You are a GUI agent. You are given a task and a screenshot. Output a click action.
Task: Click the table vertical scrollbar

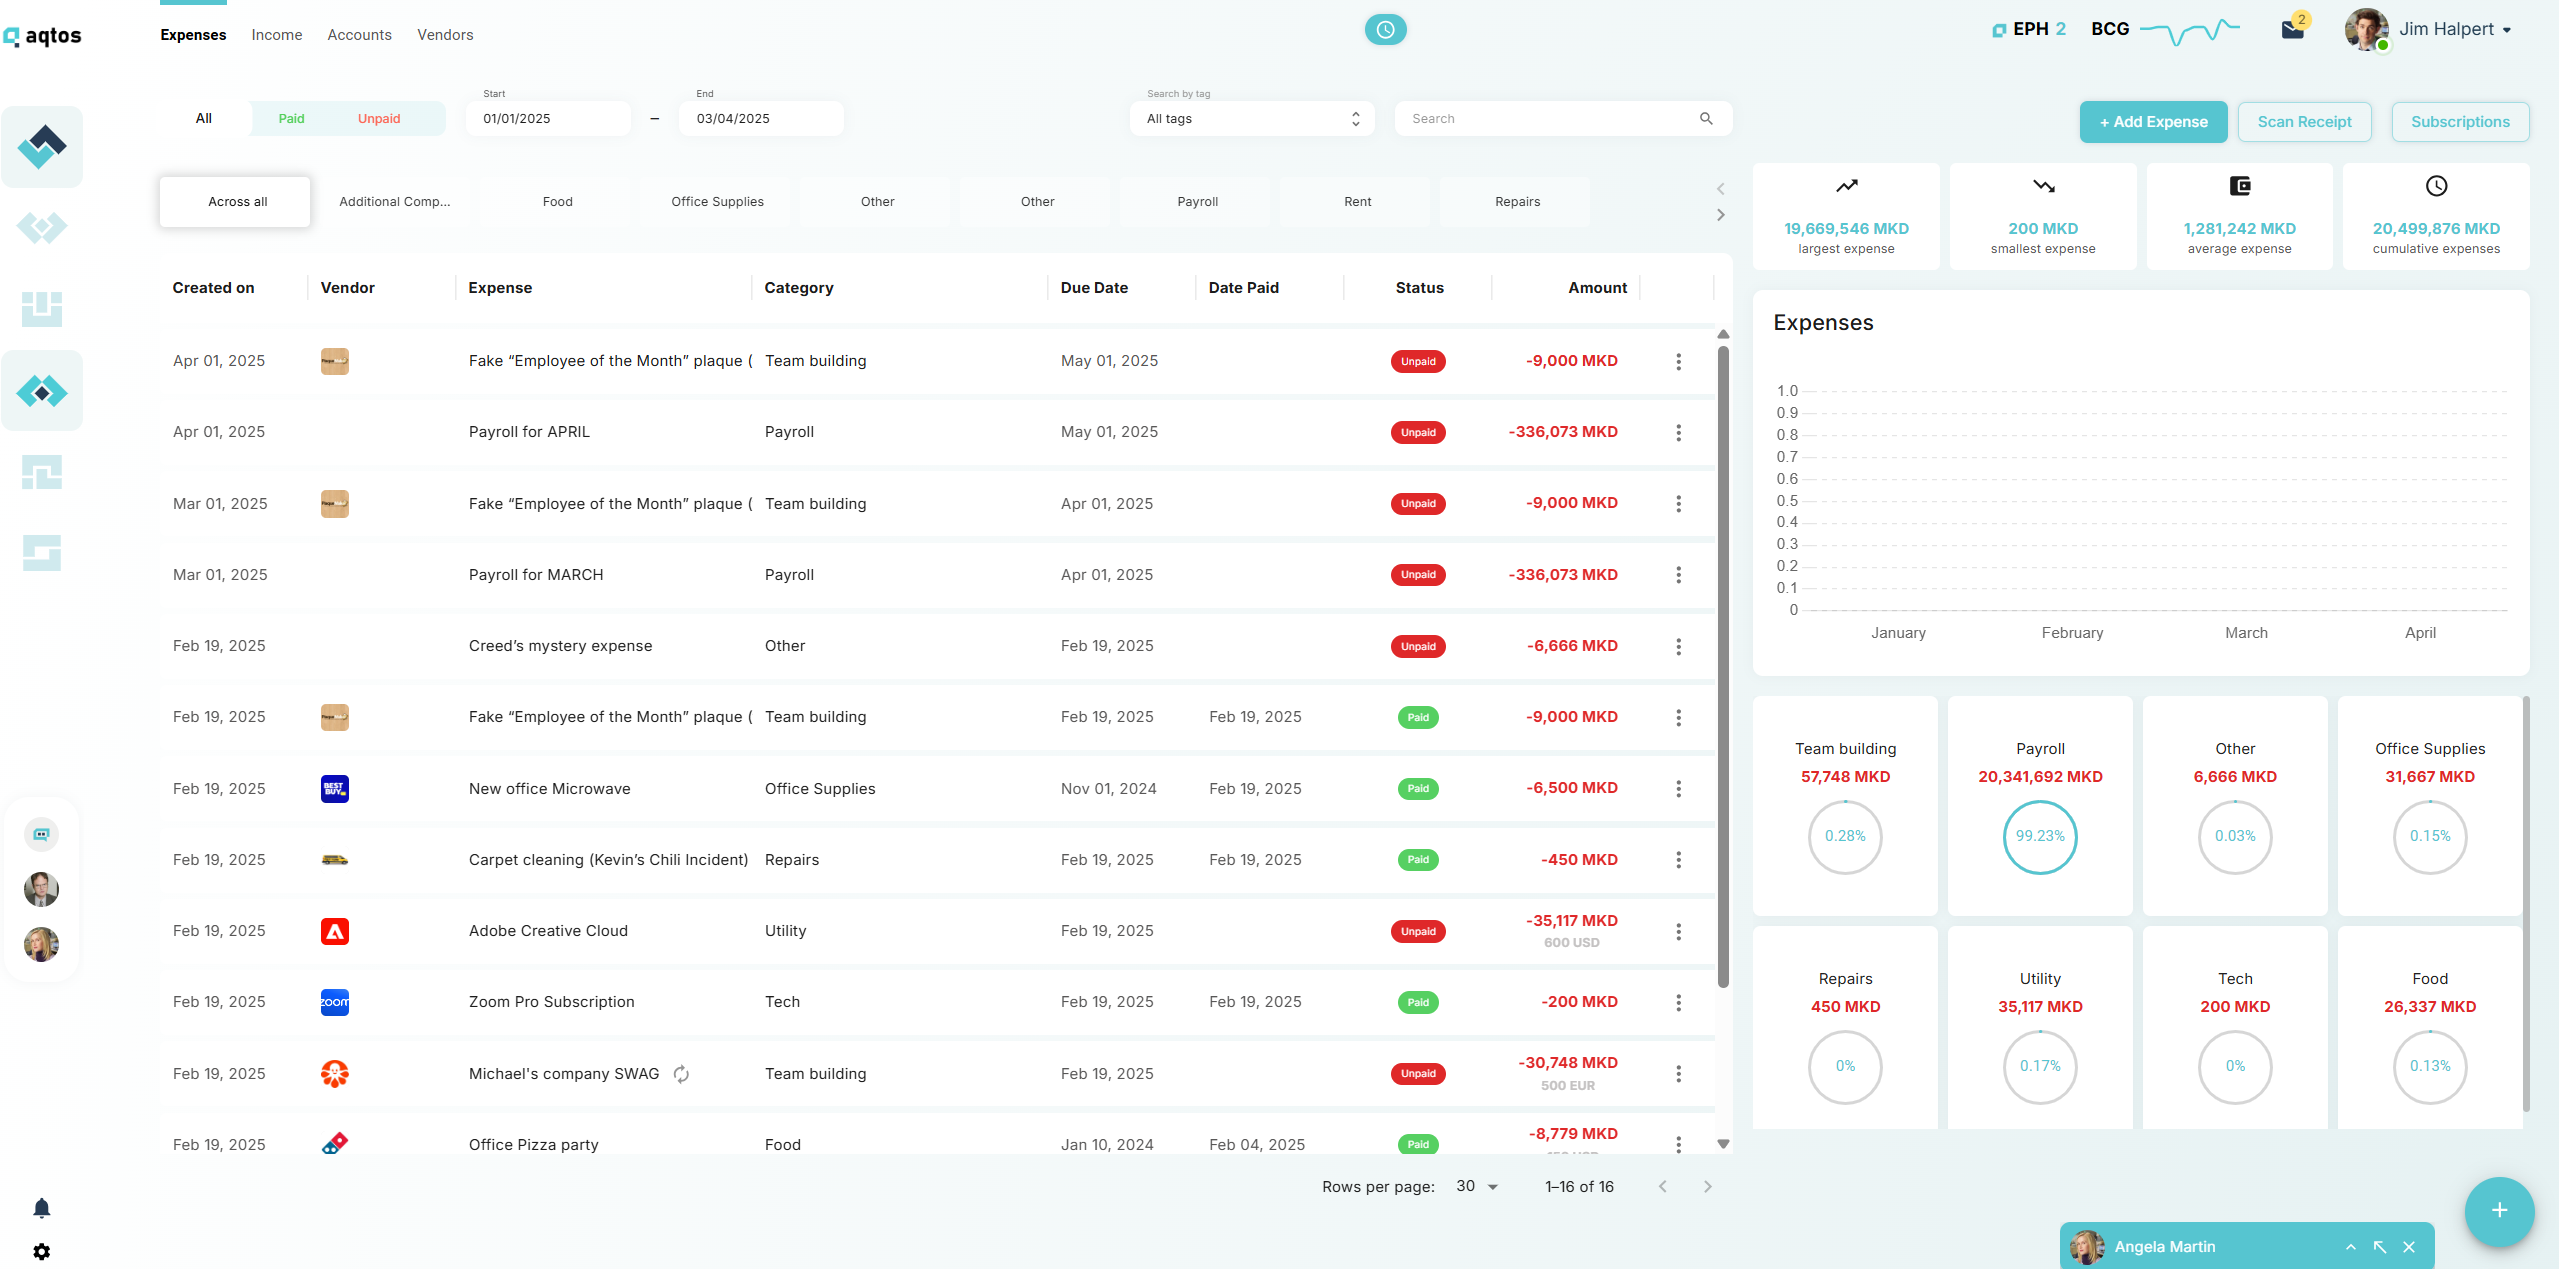click(1723, 660)
